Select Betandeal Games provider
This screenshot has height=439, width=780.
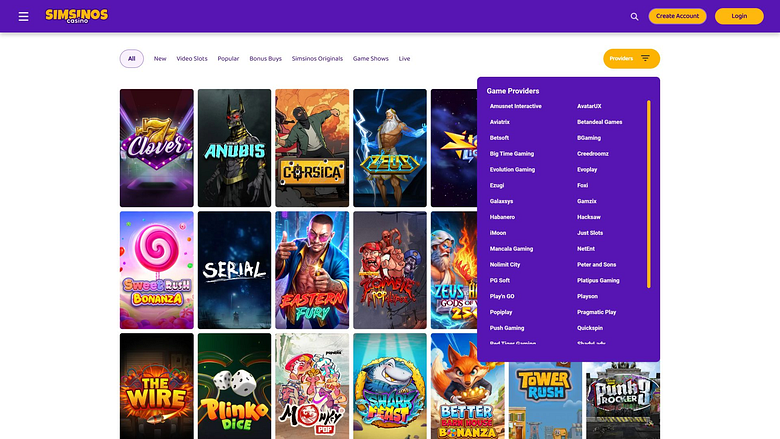(x=599, y=122)
